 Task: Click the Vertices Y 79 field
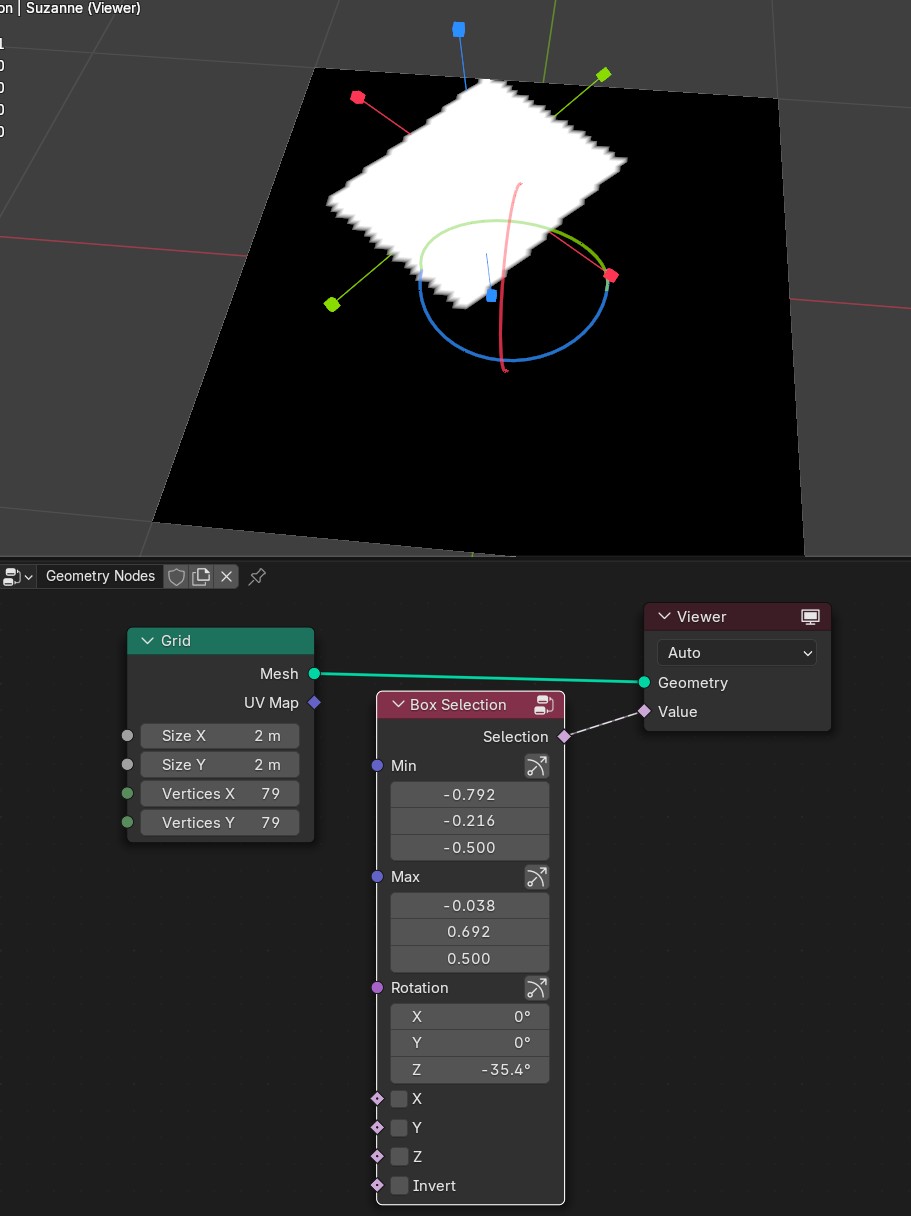coord(220,823)
